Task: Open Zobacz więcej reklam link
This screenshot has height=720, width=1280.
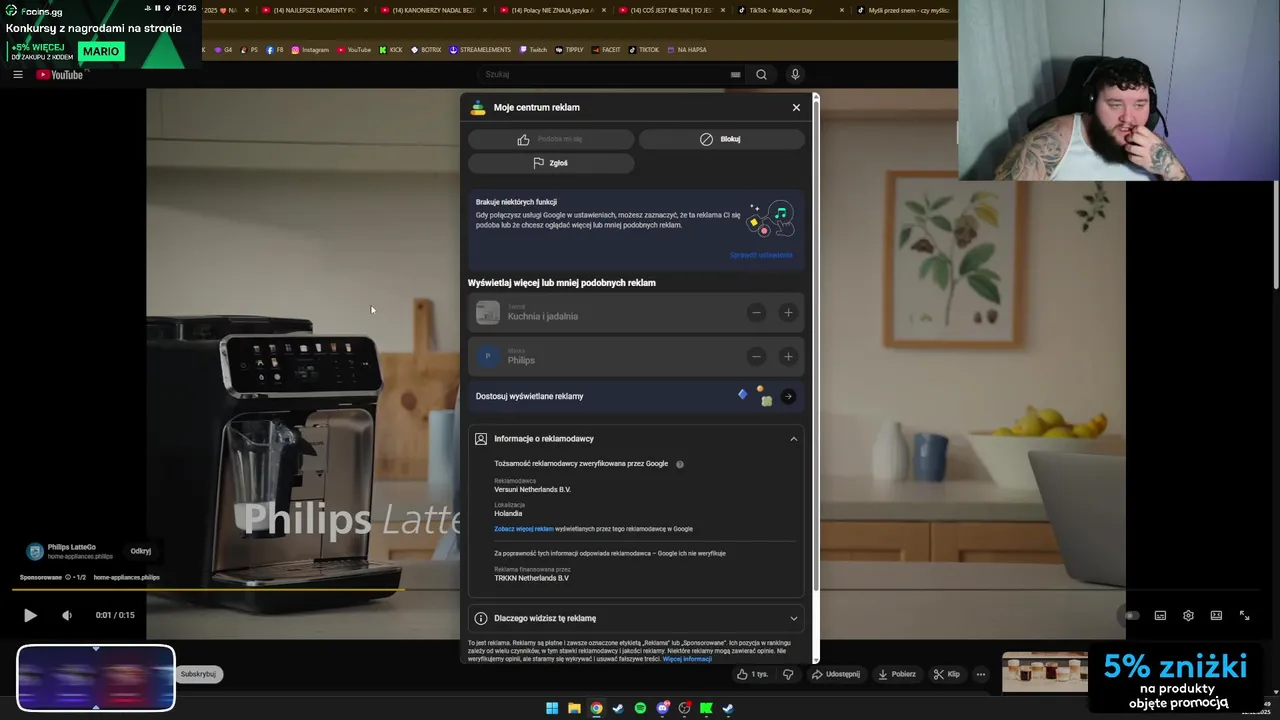Action: pyautogui.click(x=523, y=529)
